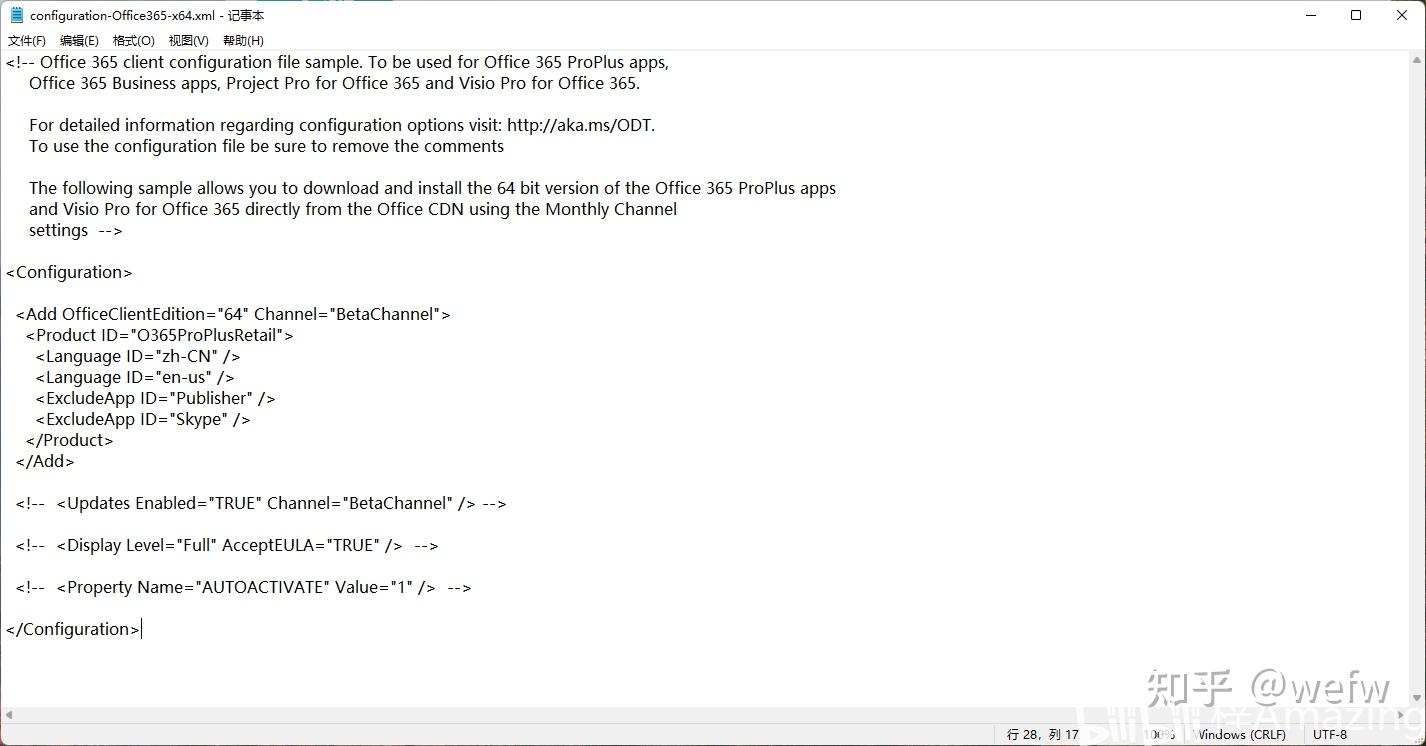
Task: Click the </Configuration> closing tag line
Action: [70, 628]
